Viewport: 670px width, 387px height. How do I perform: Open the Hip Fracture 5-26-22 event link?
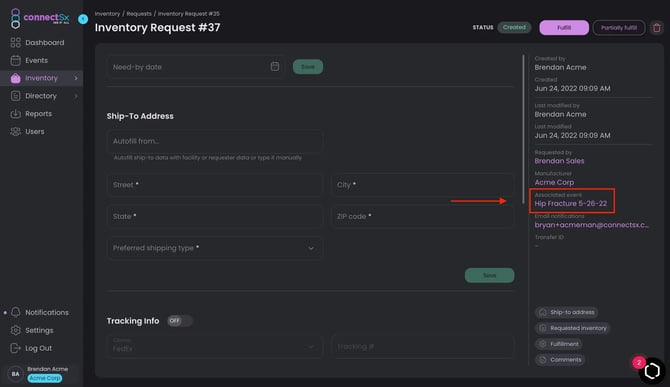click(x=570, y=204)
